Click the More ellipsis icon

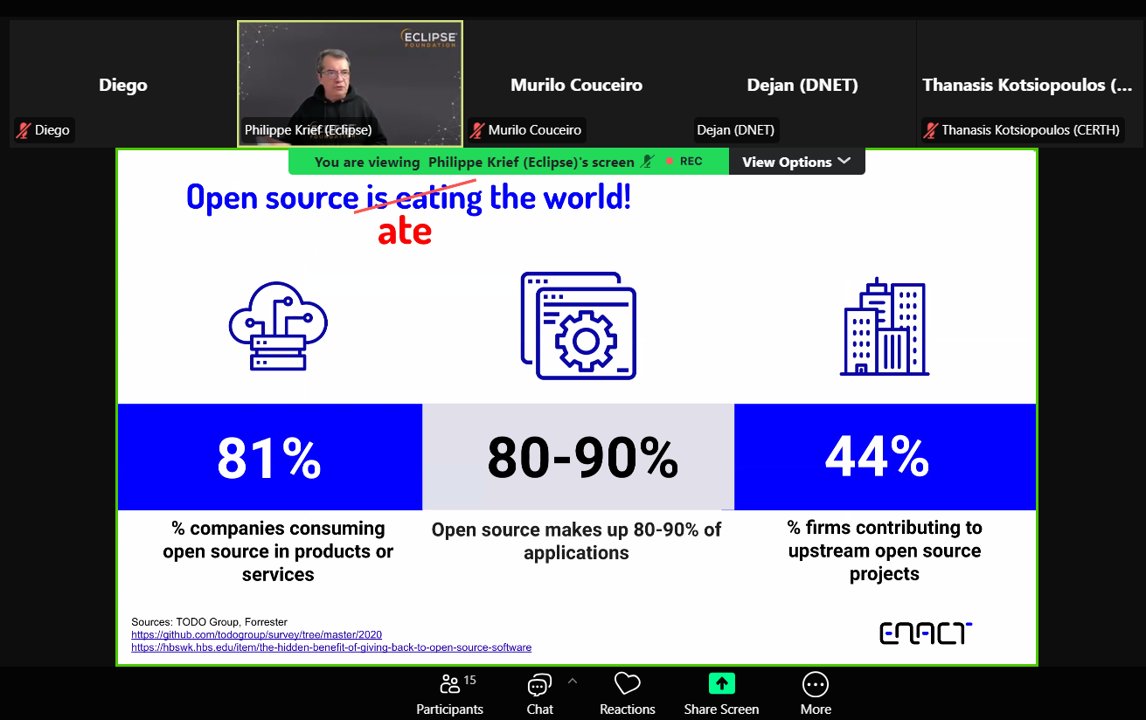pos(815,684)
